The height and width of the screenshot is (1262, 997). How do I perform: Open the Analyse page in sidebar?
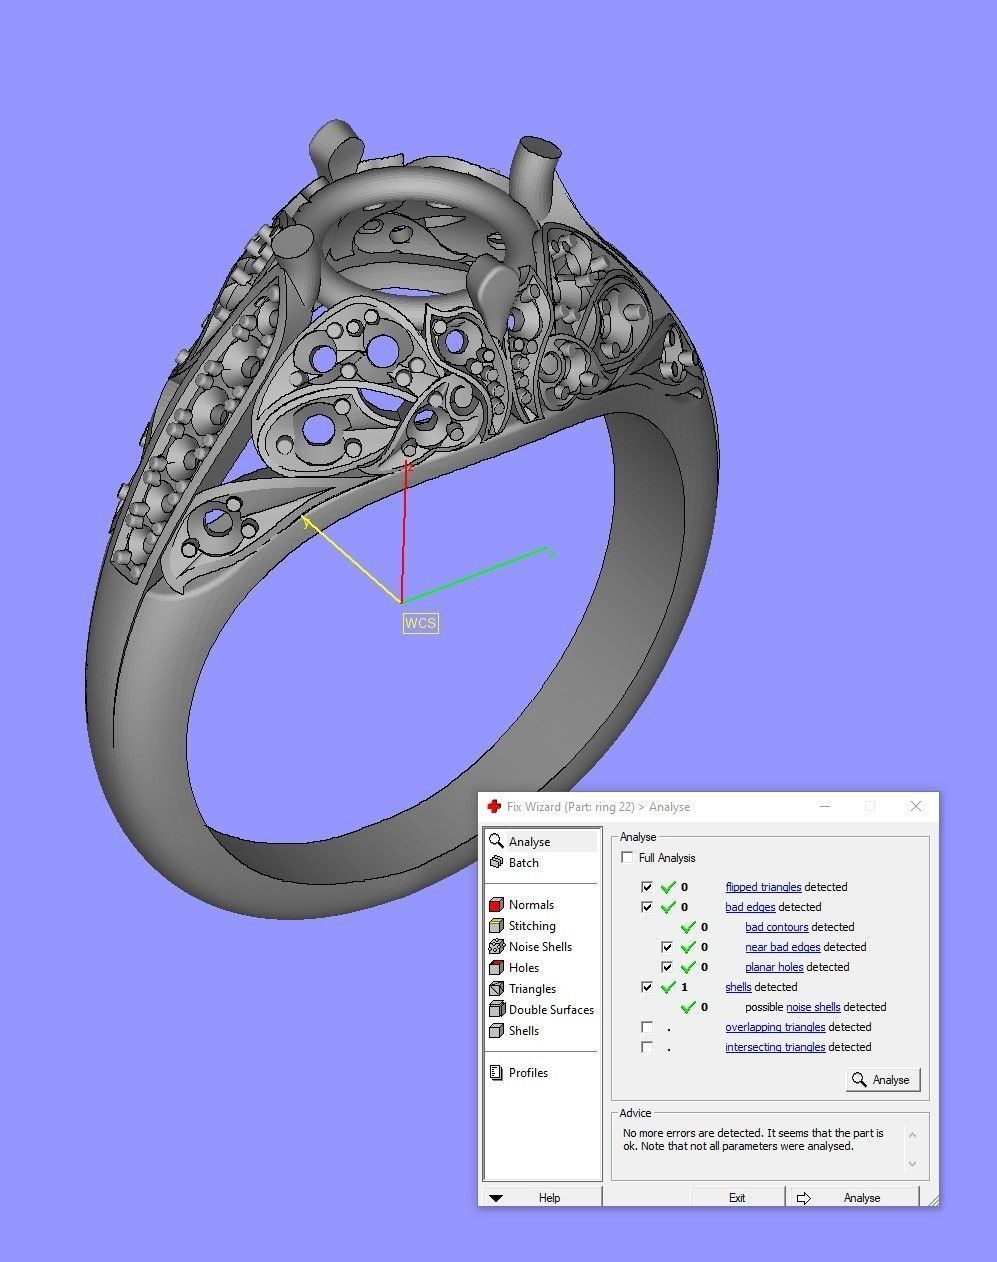541,842
